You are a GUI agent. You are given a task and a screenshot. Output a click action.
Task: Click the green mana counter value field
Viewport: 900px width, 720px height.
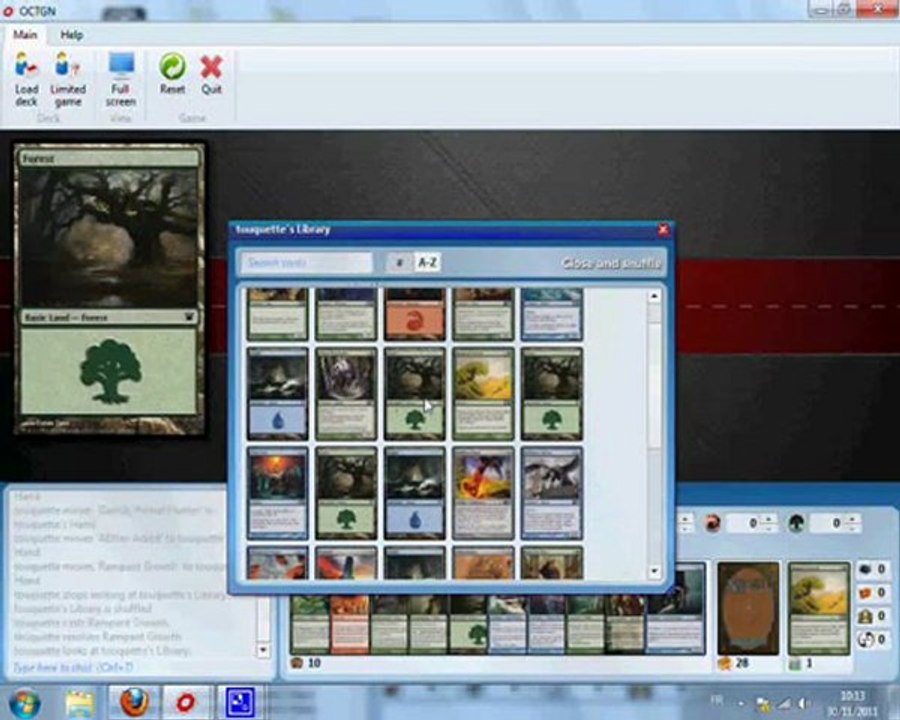[829, 523]
